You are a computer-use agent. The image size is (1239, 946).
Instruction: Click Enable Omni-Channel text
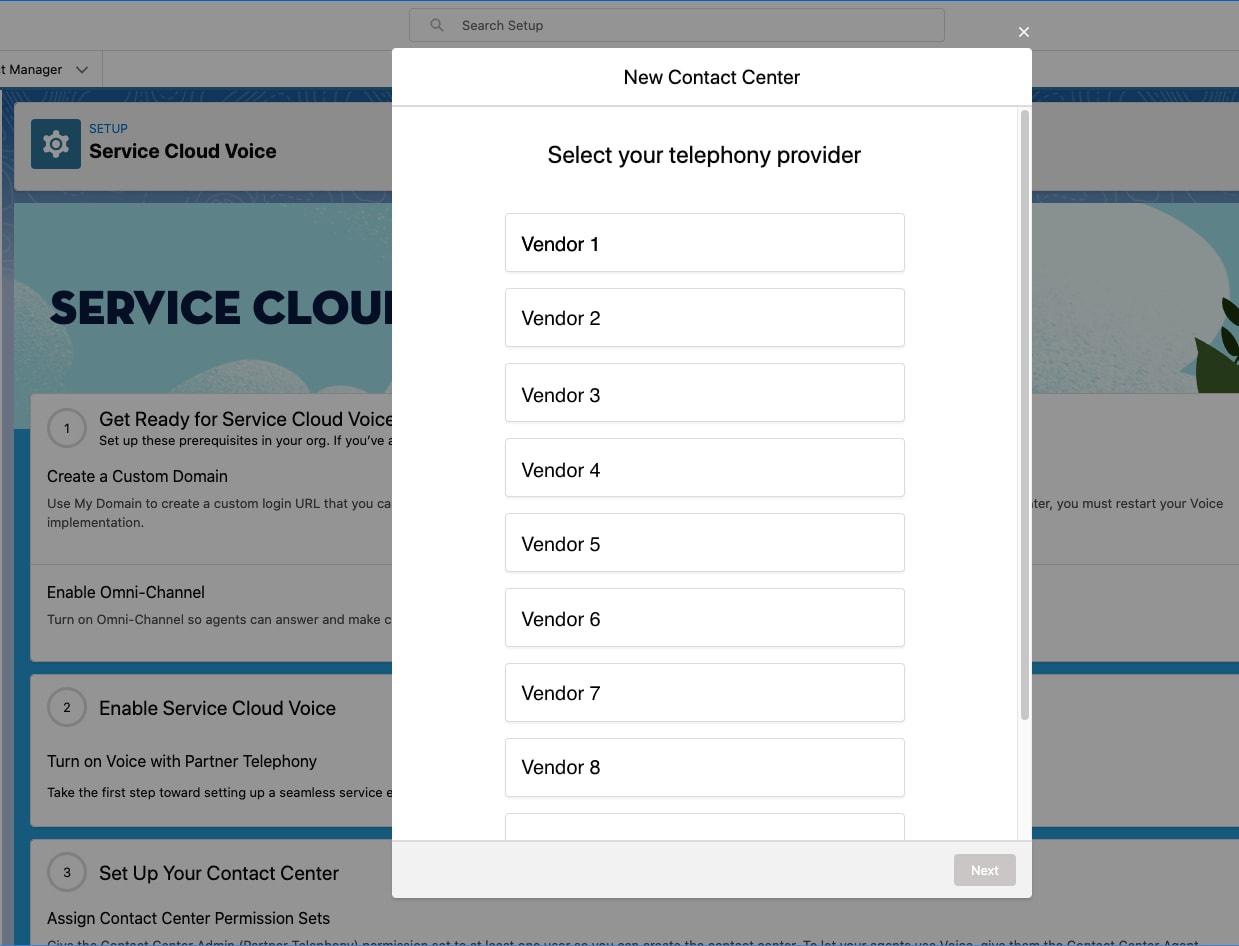[126, 592]
